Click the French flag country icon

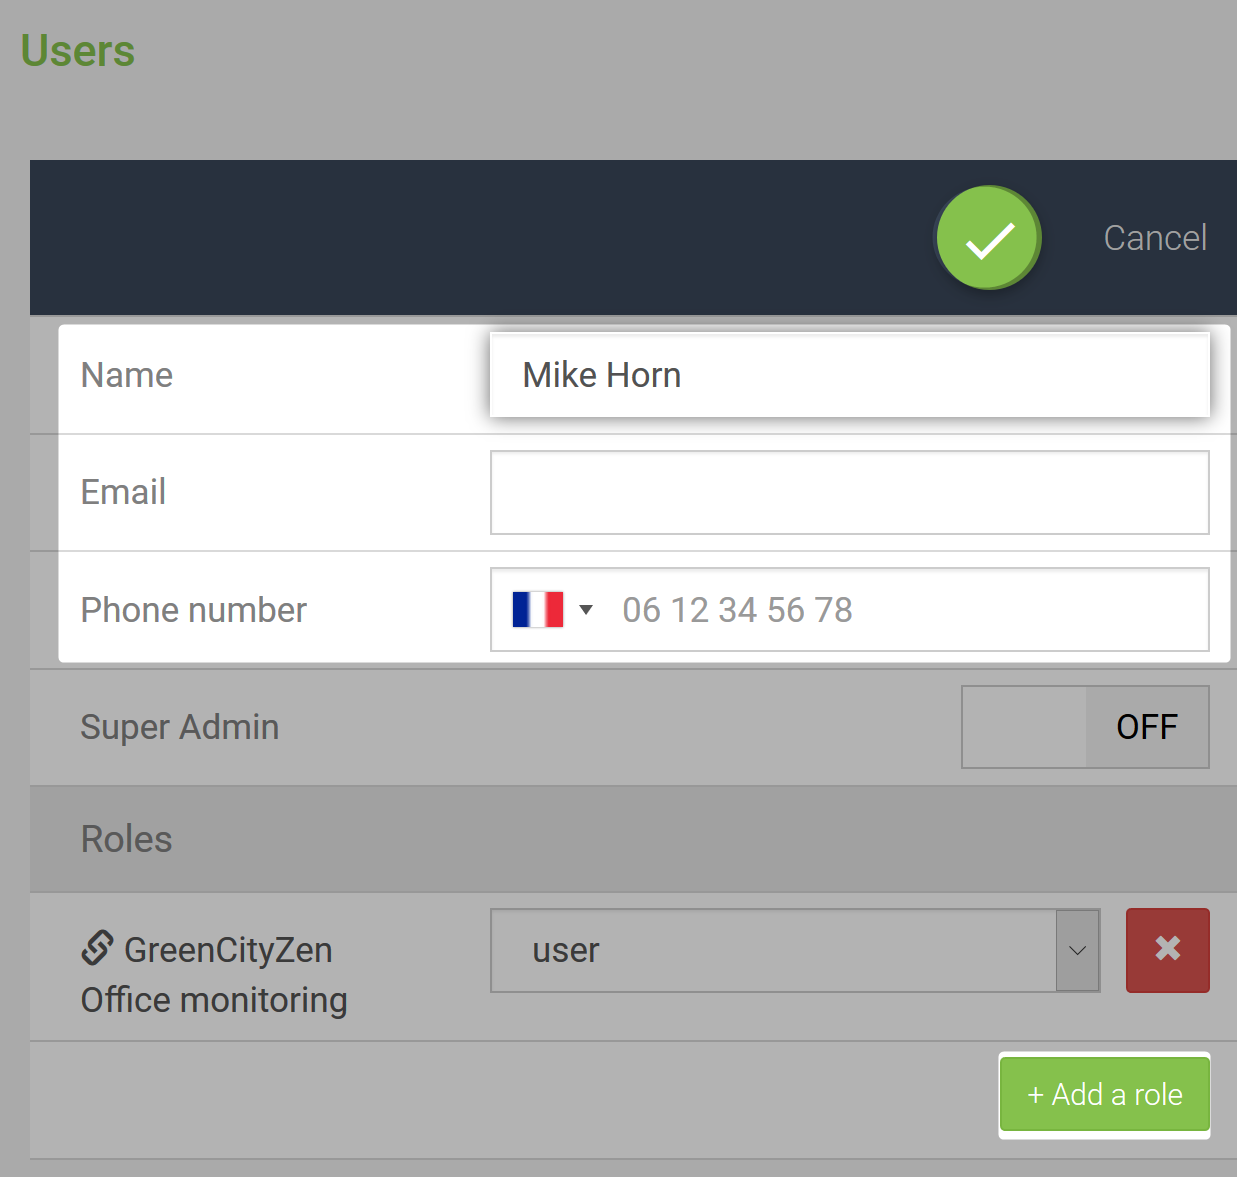(x=537, y=609)
